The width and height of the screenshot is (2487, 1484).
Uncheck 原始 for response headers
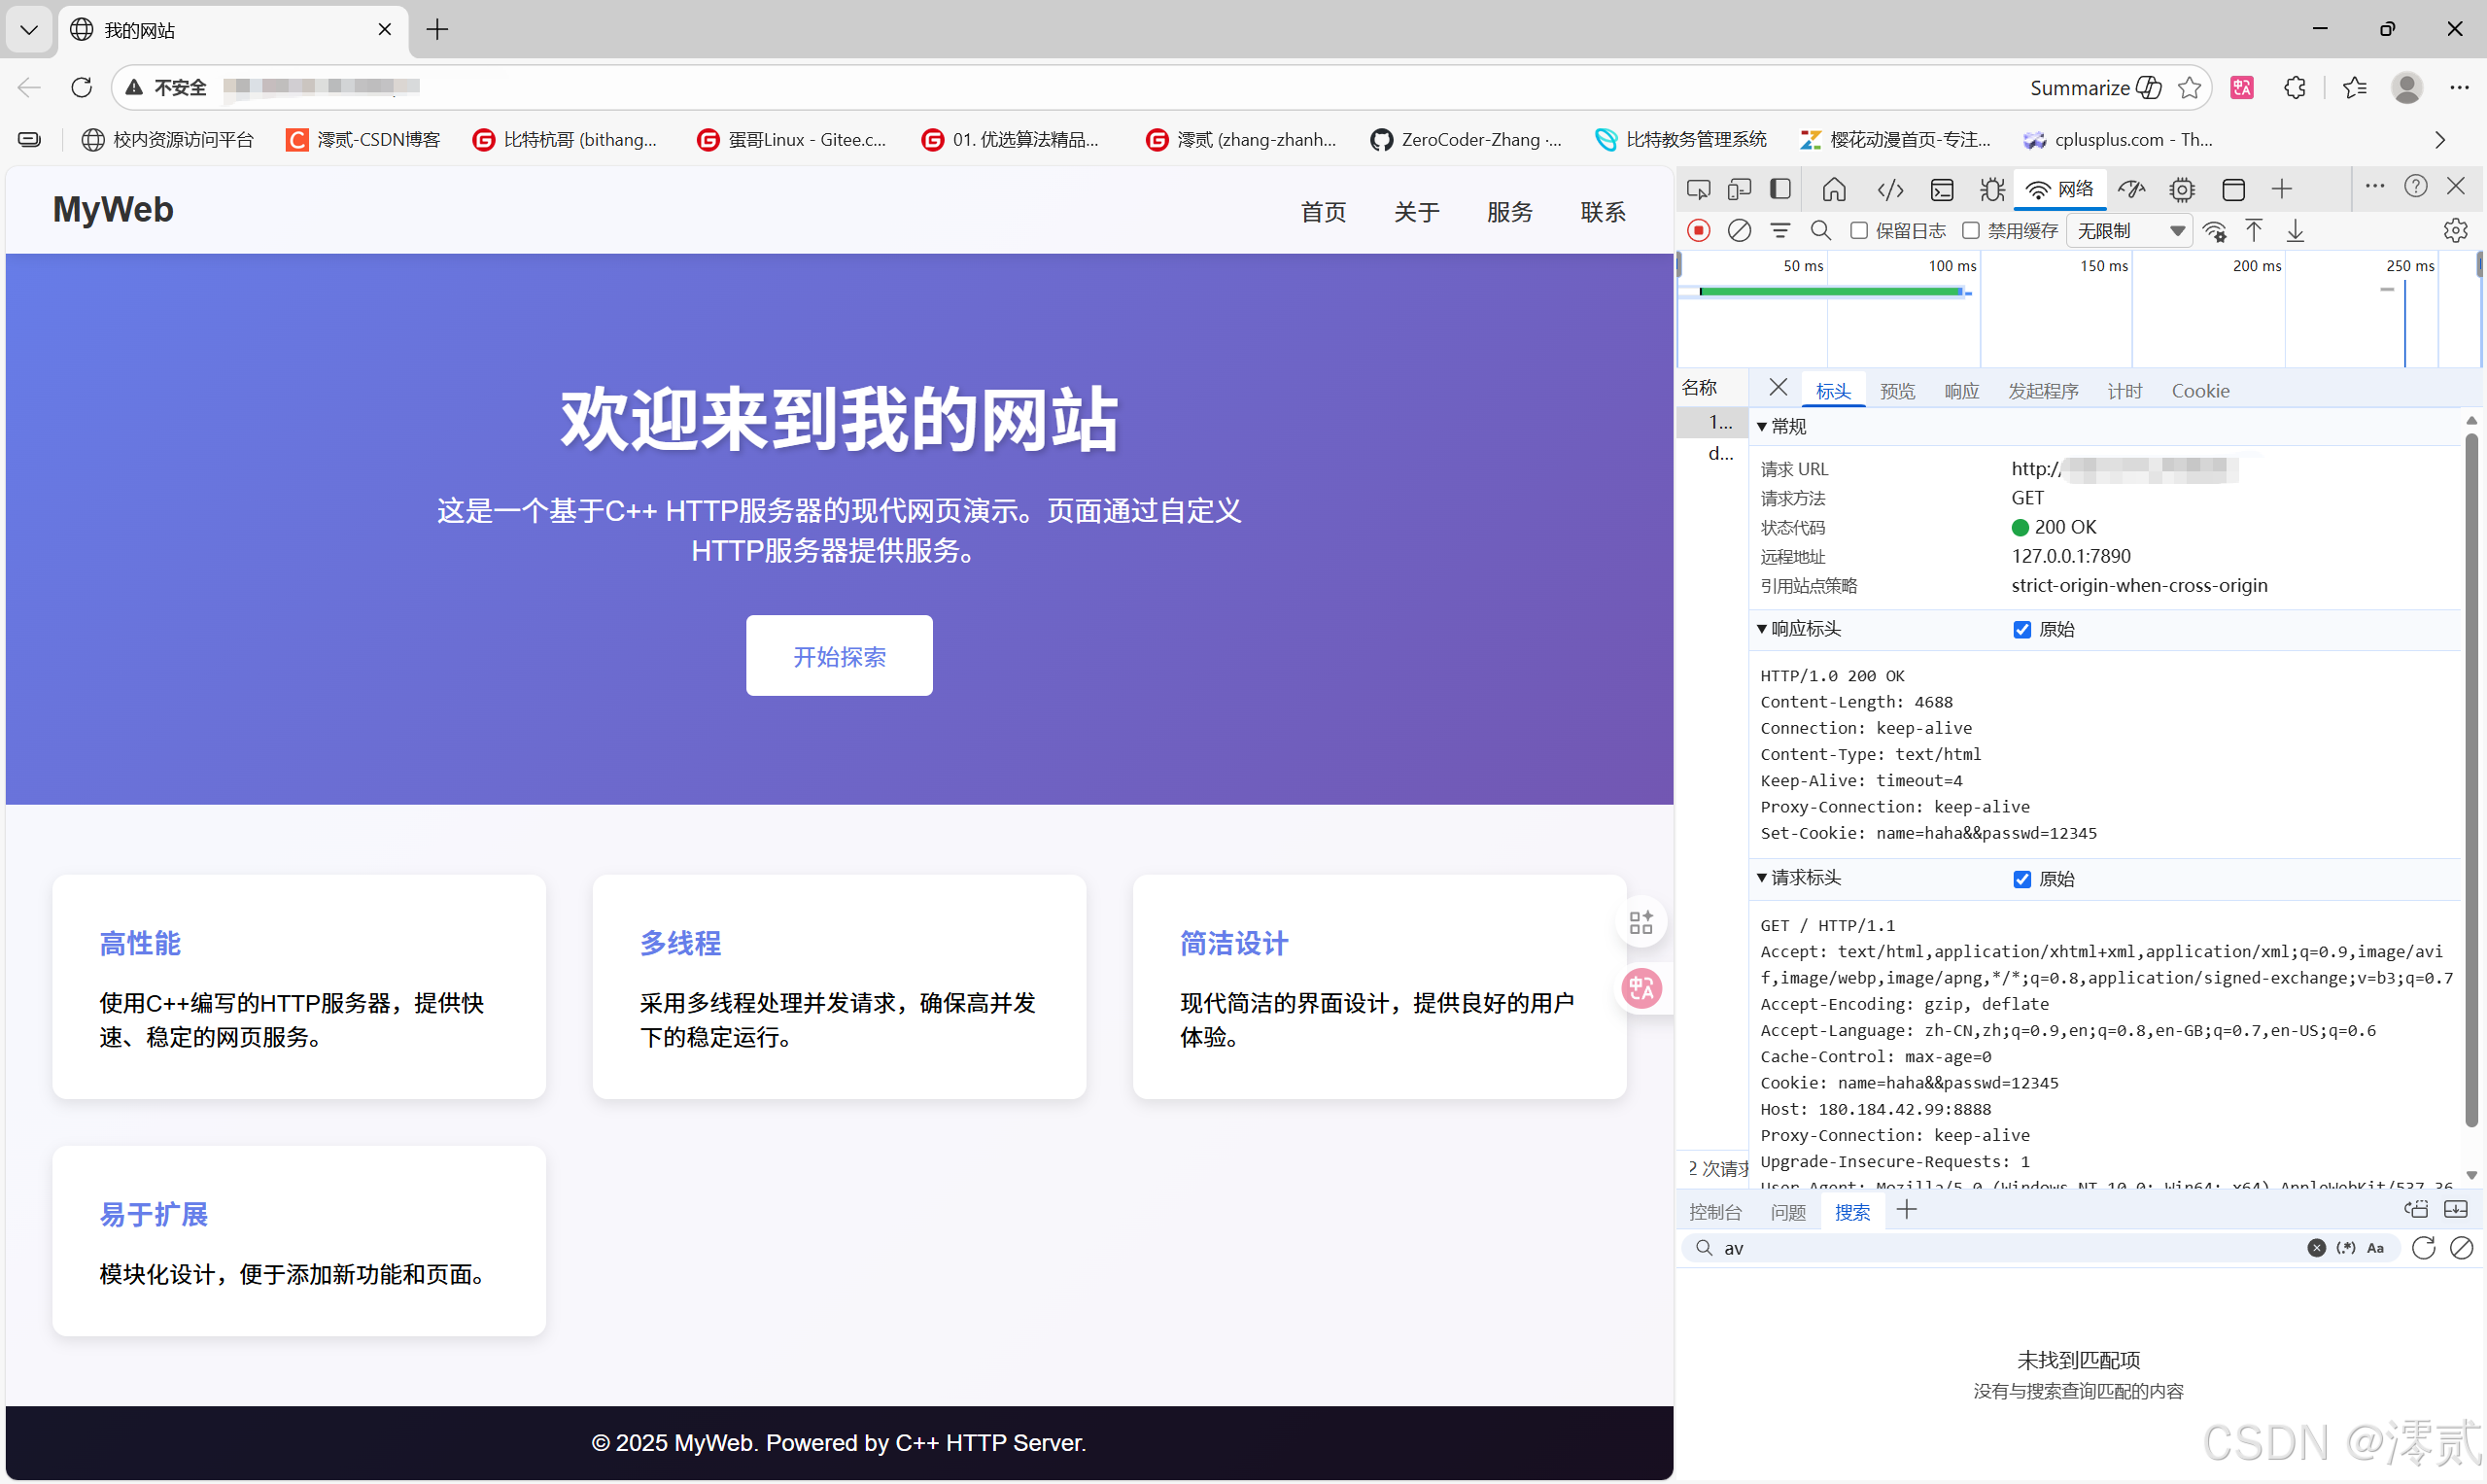click(x=2021, y=629)
